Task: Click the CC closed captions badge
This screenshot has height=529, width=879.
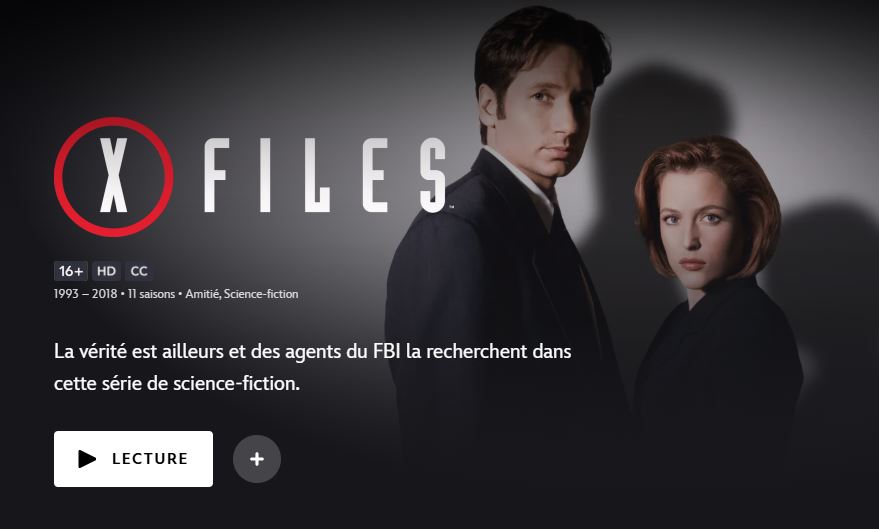Action: pos(139,271)
